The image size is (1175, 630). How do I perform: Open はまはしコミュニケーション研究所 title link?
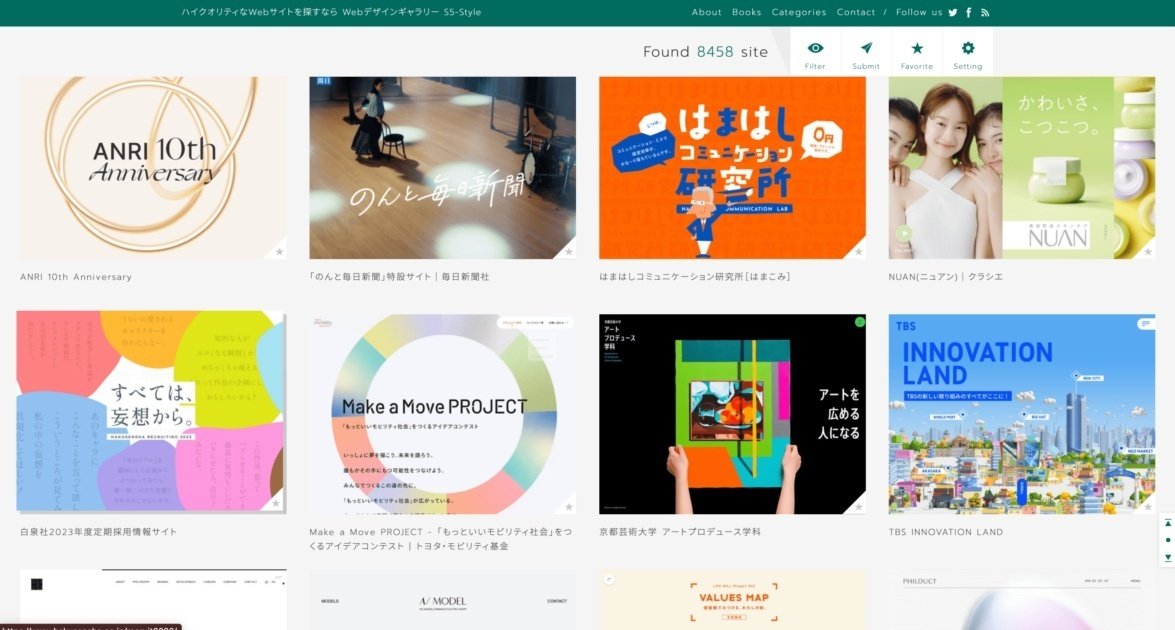tap(695, 276)
